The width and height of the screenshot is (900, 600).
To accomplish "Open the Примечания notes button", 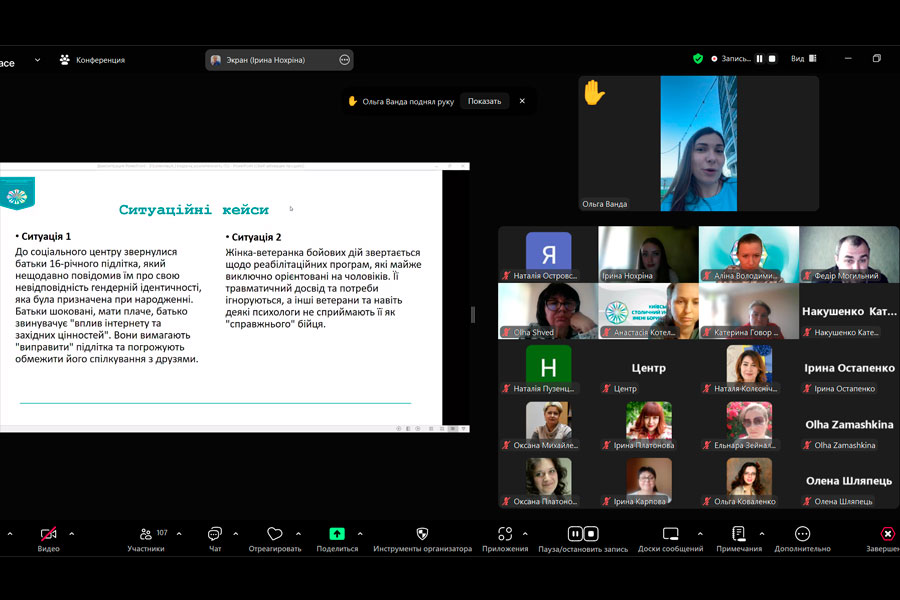I will [x=739, y=539].
